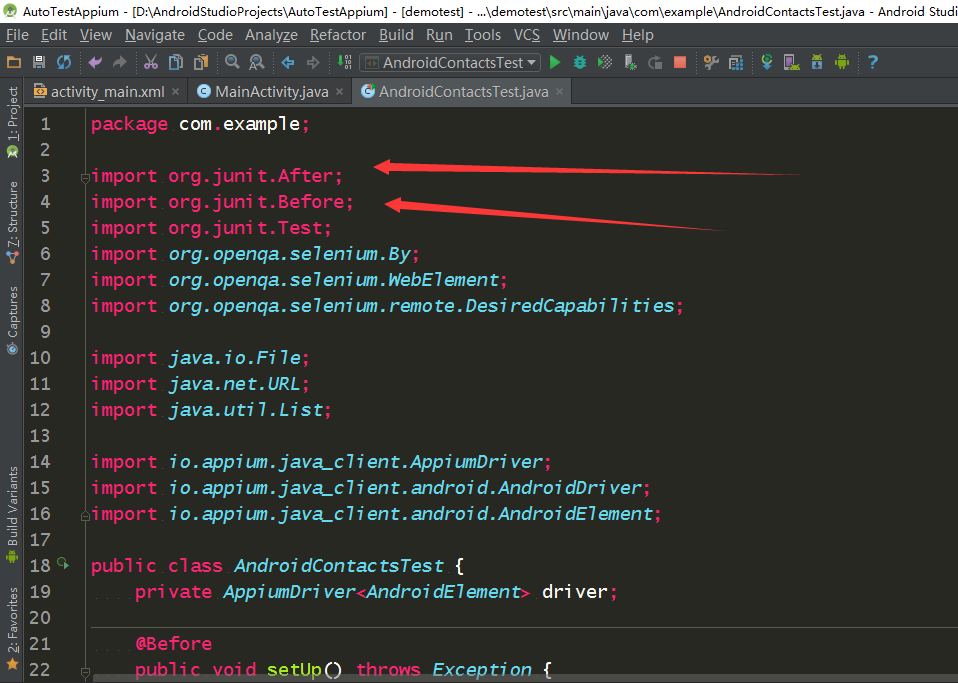Image resolution: width=958 pixels, height=683 pixels.
Task: Click the Save All floppy icon
Action: pyautogui.click(x=38, y=62)
